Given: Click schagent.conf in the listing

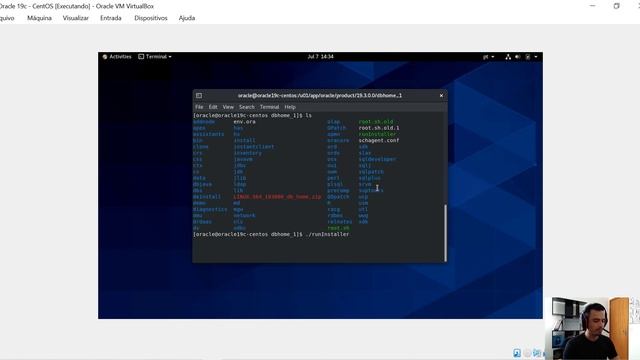Looking at the screenshot, I should coord(379,140).
